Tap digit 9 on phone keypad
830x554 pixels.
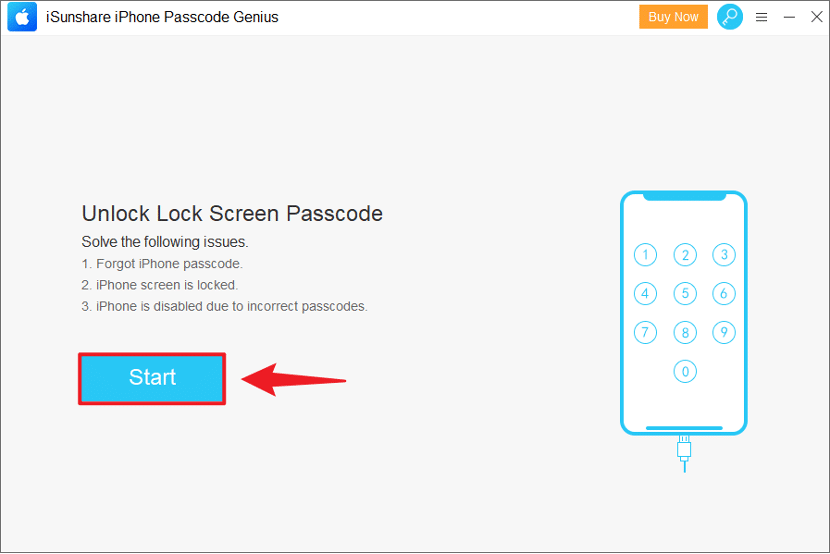pos(724,332)
